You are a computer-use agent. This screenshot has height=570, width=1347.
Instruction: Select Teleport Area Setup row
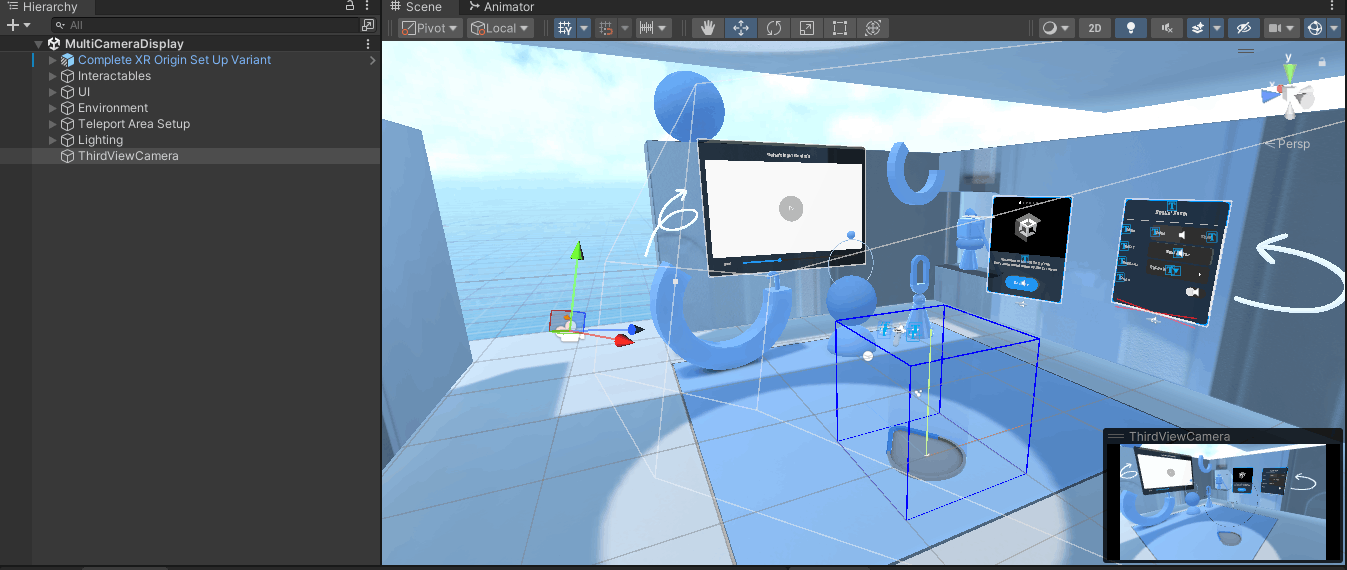190,124
